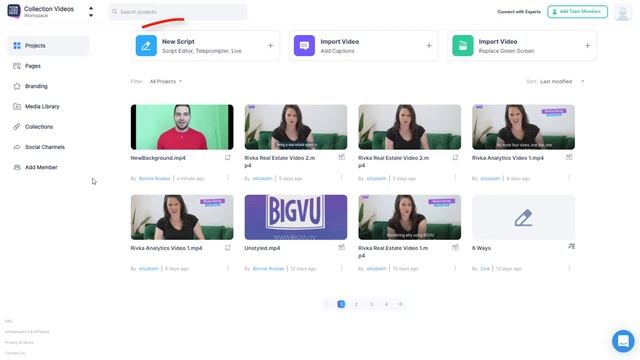Screen dimensions: 640x360
Task: Go to page 1 in pagination
Action: click(341, 304)
